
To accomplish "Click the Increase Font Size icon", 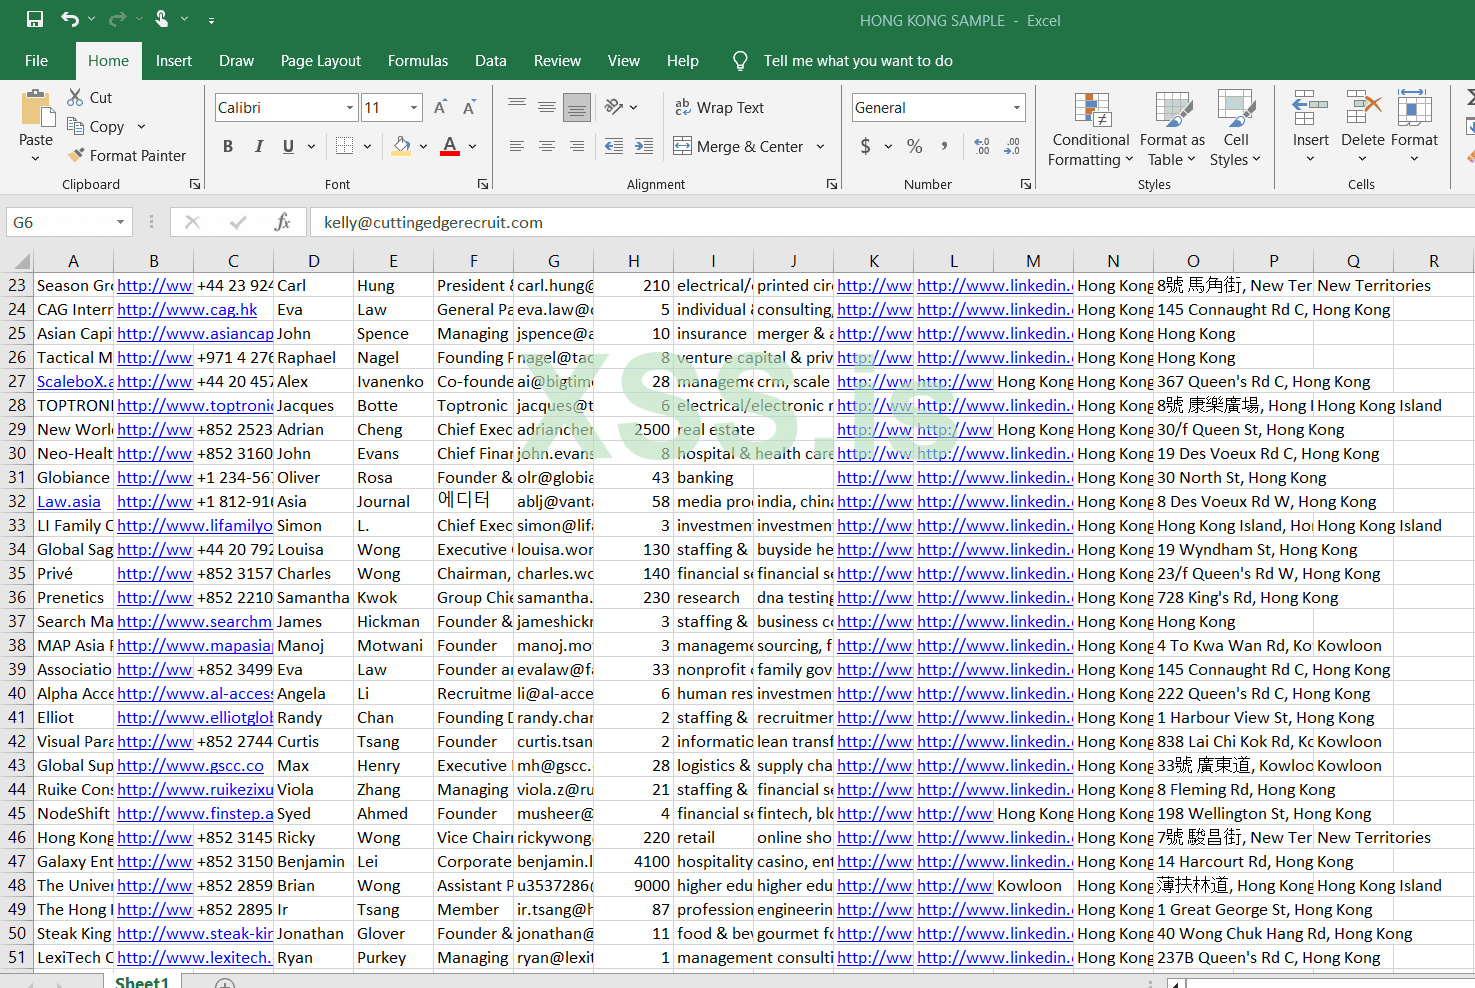I will pos(440,107).
